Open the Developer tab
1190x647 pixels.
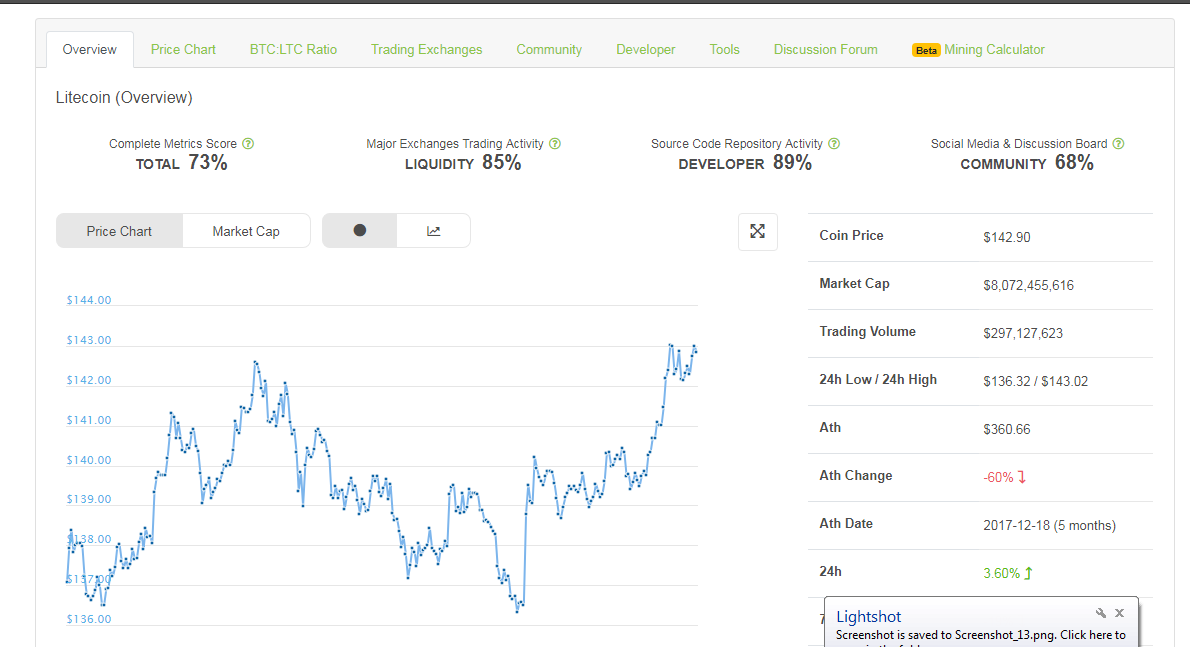click(646, 49)
